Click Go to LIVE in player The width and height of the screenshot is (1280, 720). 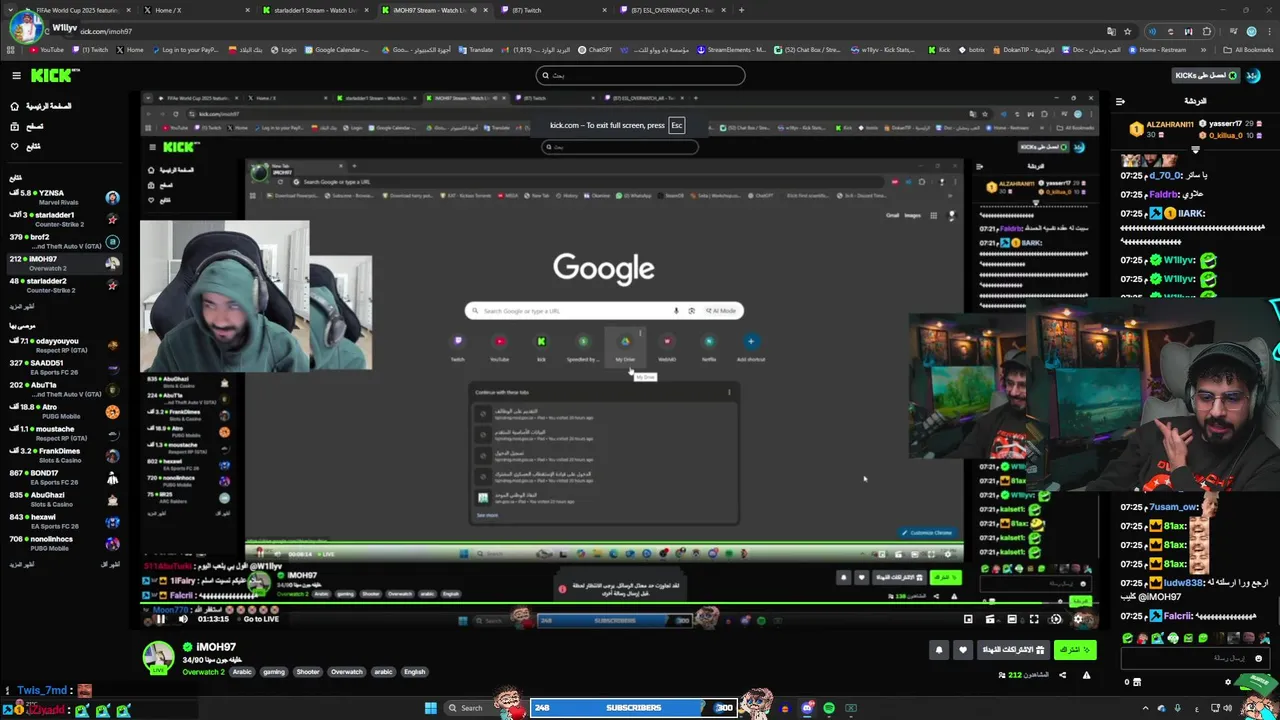coord(257,619)
